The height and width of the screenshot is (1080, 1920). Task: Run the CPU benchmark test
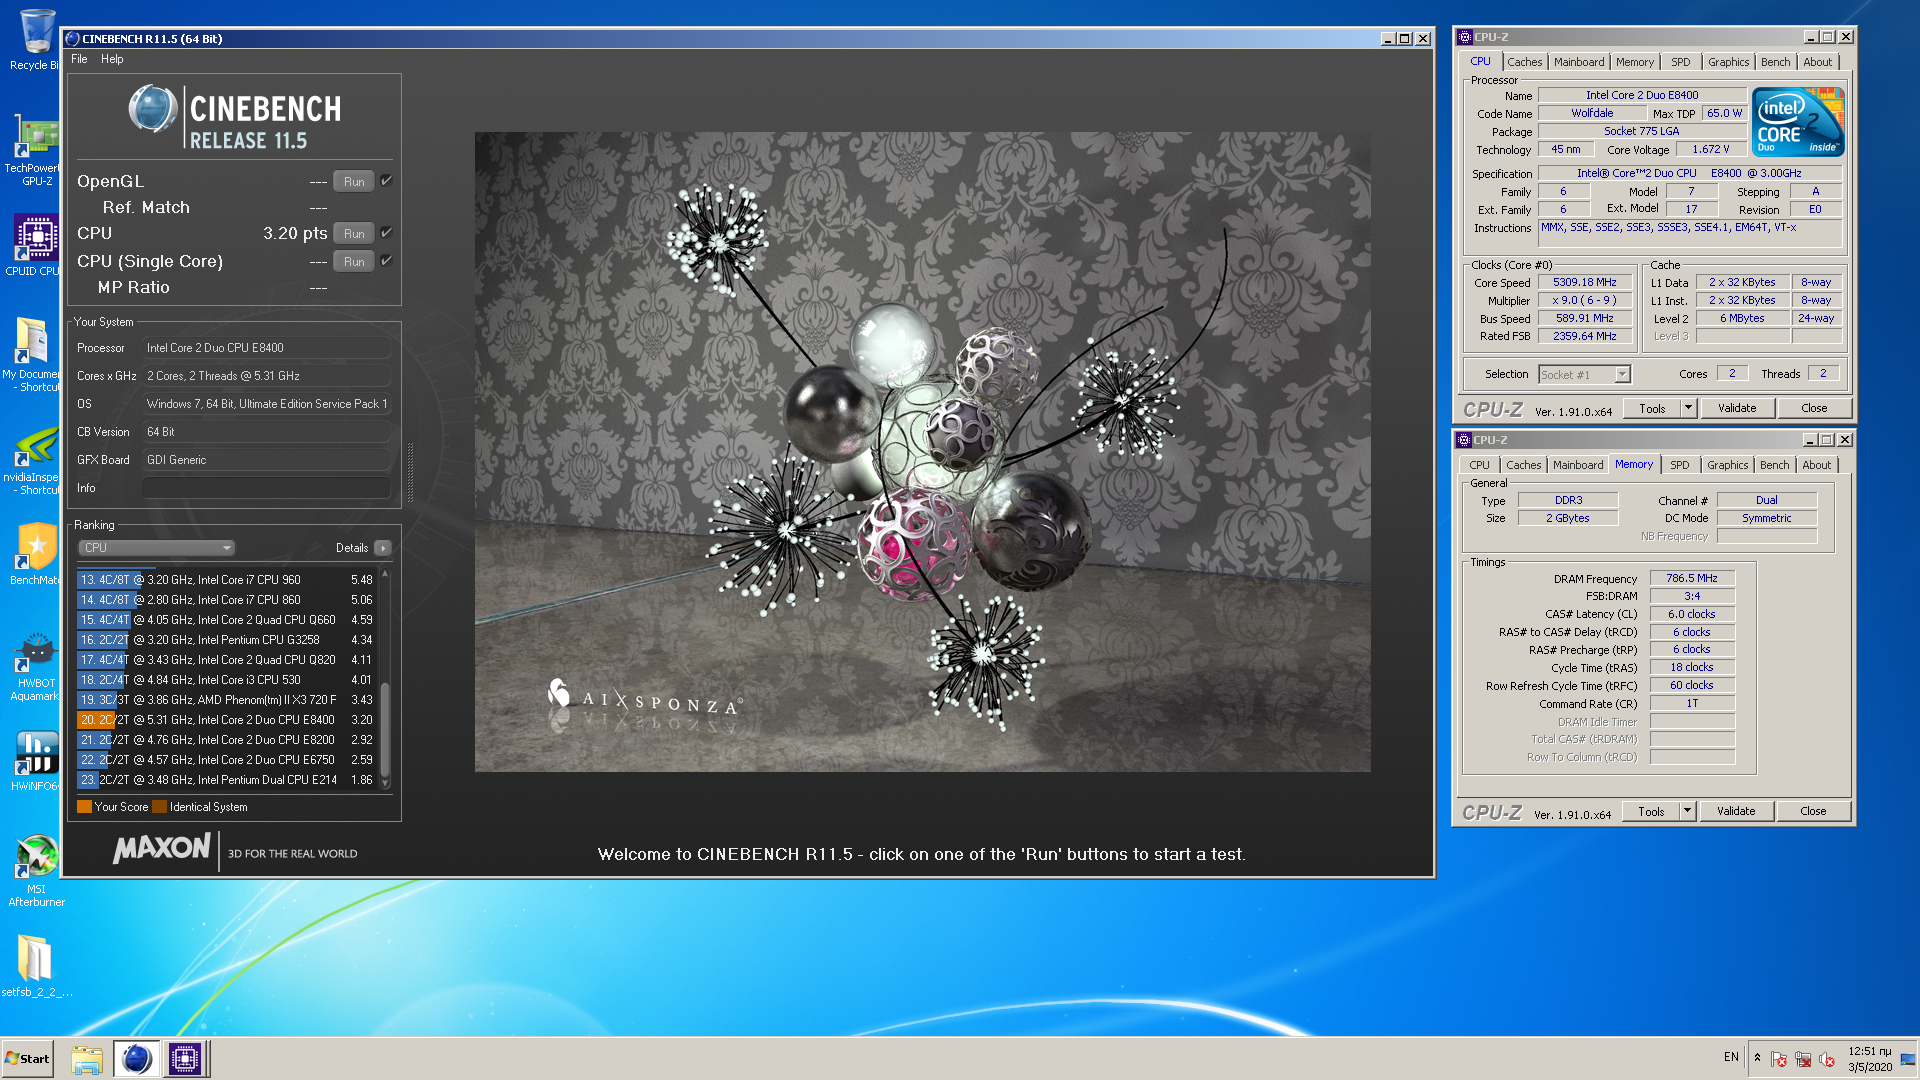(354, 234)
